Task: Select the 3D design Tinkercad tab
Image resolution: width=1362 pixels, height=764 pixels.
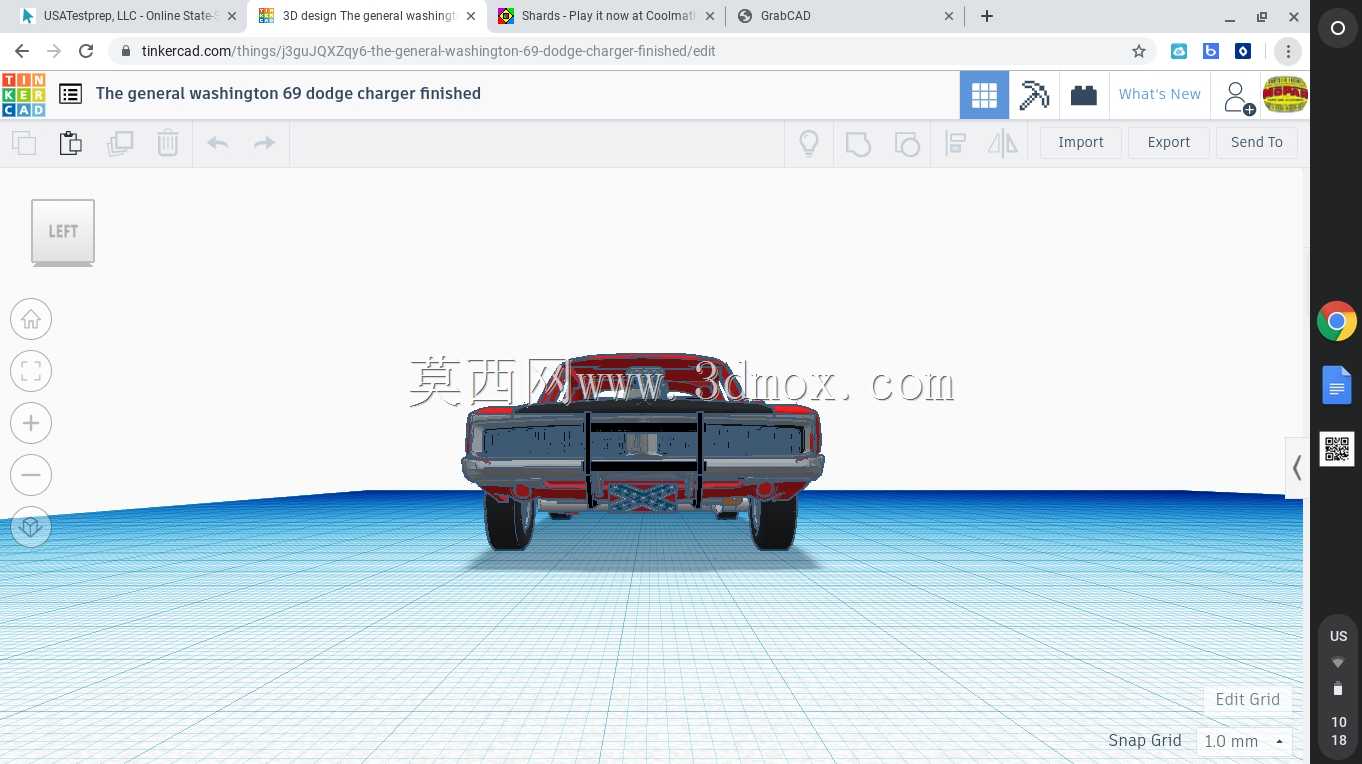Action: (x=367, y=16)
